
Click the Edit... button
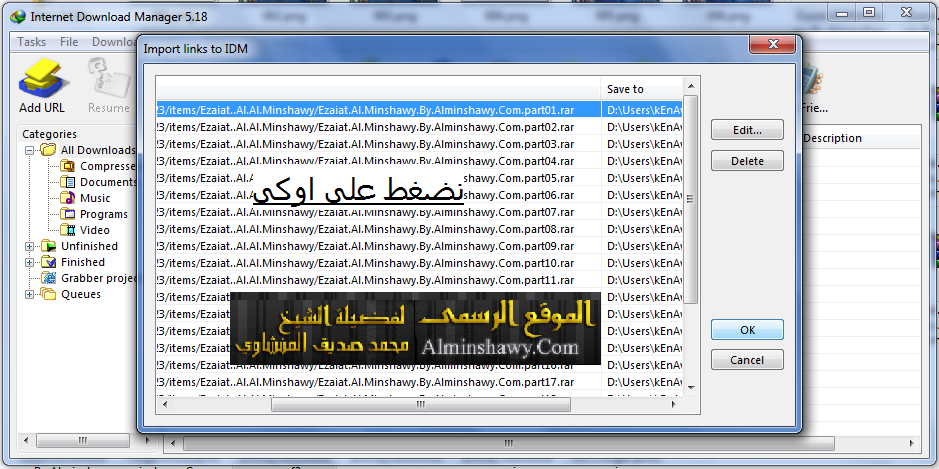coord(747,130)
